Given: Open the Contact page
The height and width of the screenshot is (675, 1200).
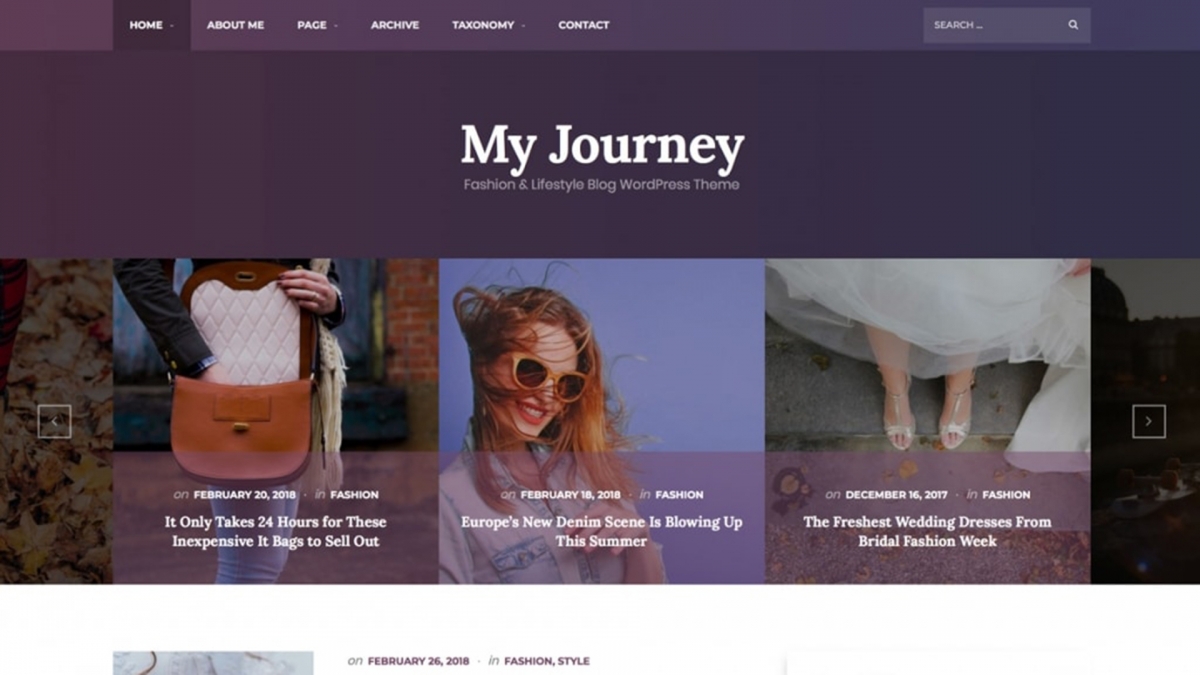Looking at the screenshot, I should [583, 25].
